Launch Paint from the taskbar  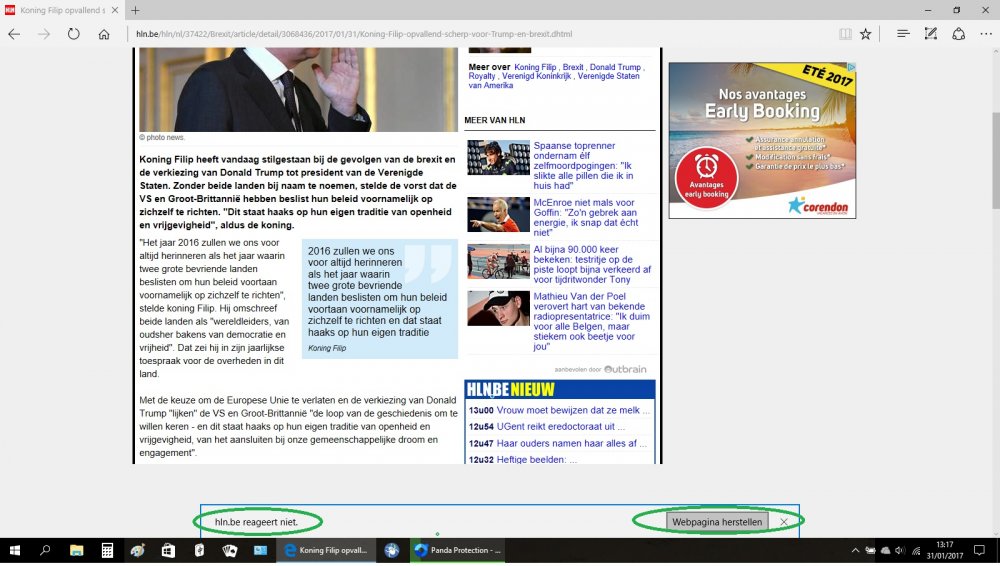coord(138,550)
